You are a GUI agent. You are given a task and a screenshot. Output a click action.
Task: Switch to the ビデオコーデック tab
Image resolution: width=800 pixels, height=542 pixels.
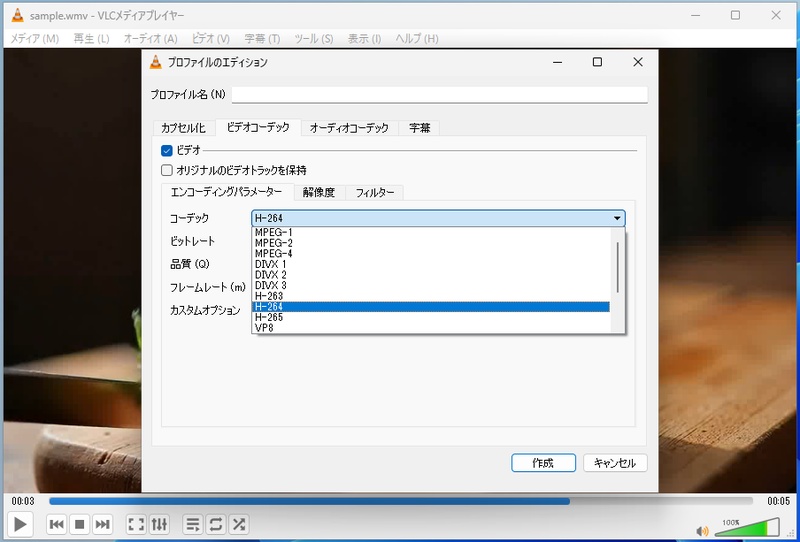point(258,127)
